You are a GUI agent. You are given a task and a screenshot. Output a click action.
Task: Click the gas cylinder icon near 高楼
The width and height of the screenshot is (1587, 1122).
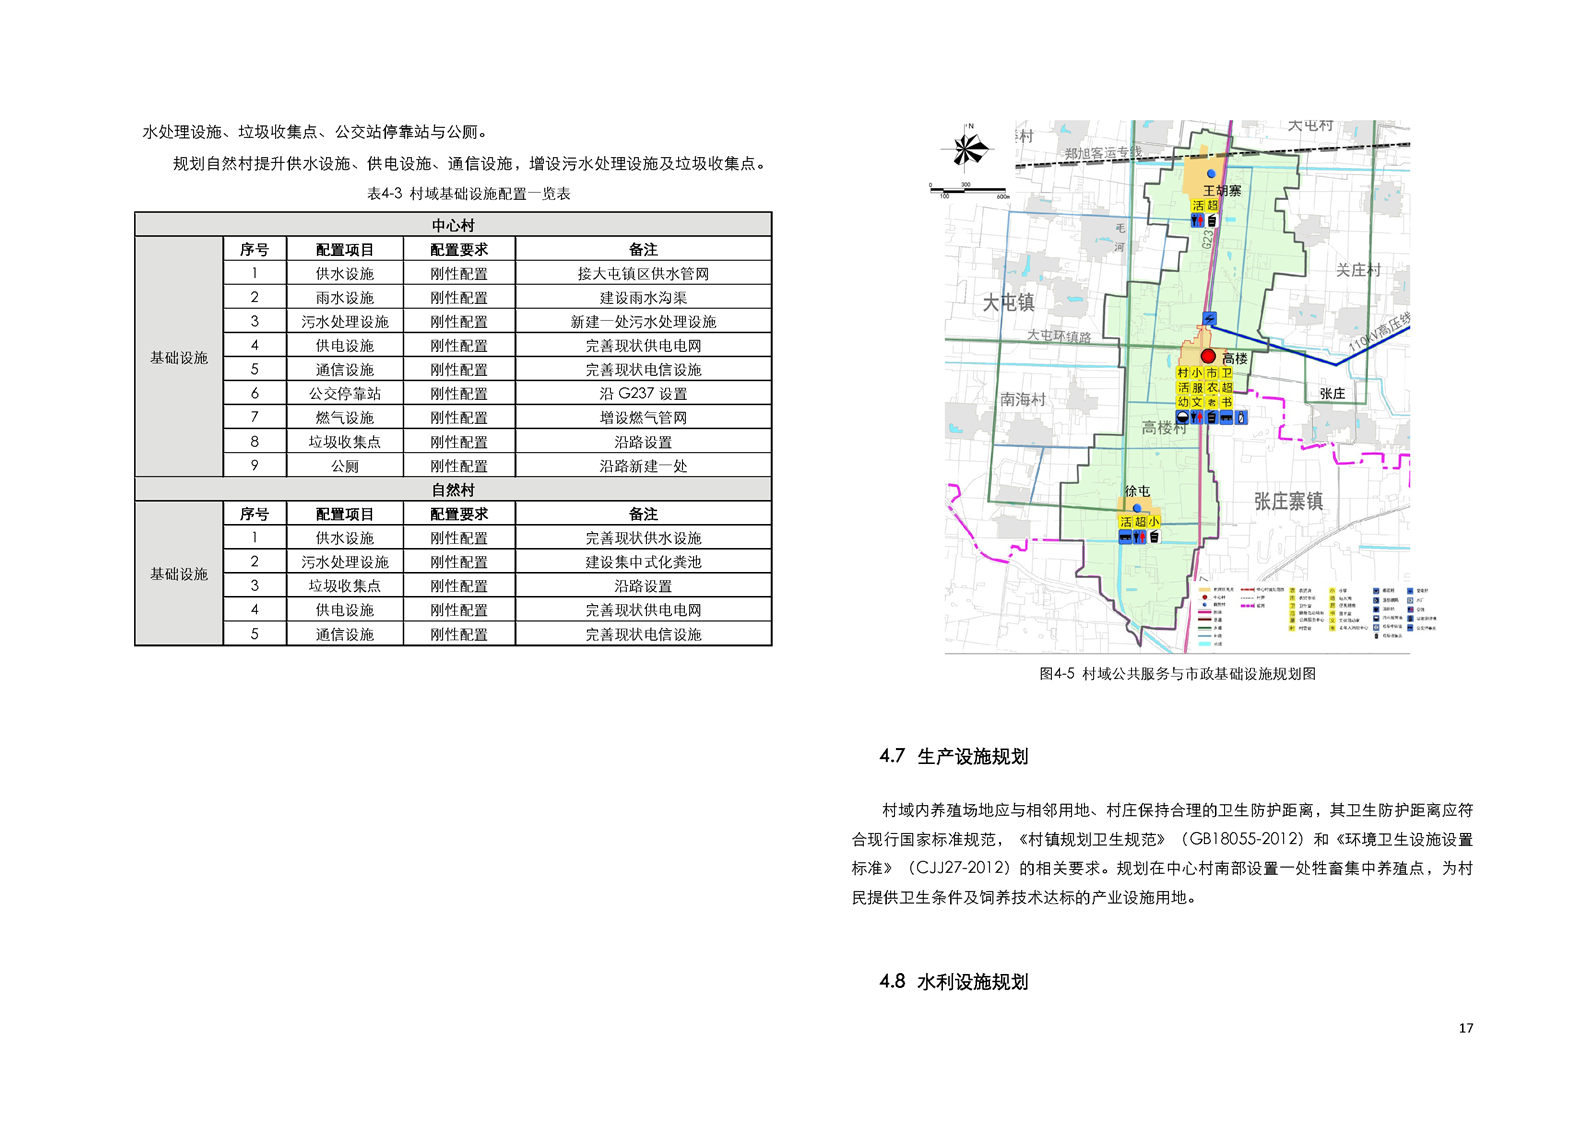(1241, 417)
